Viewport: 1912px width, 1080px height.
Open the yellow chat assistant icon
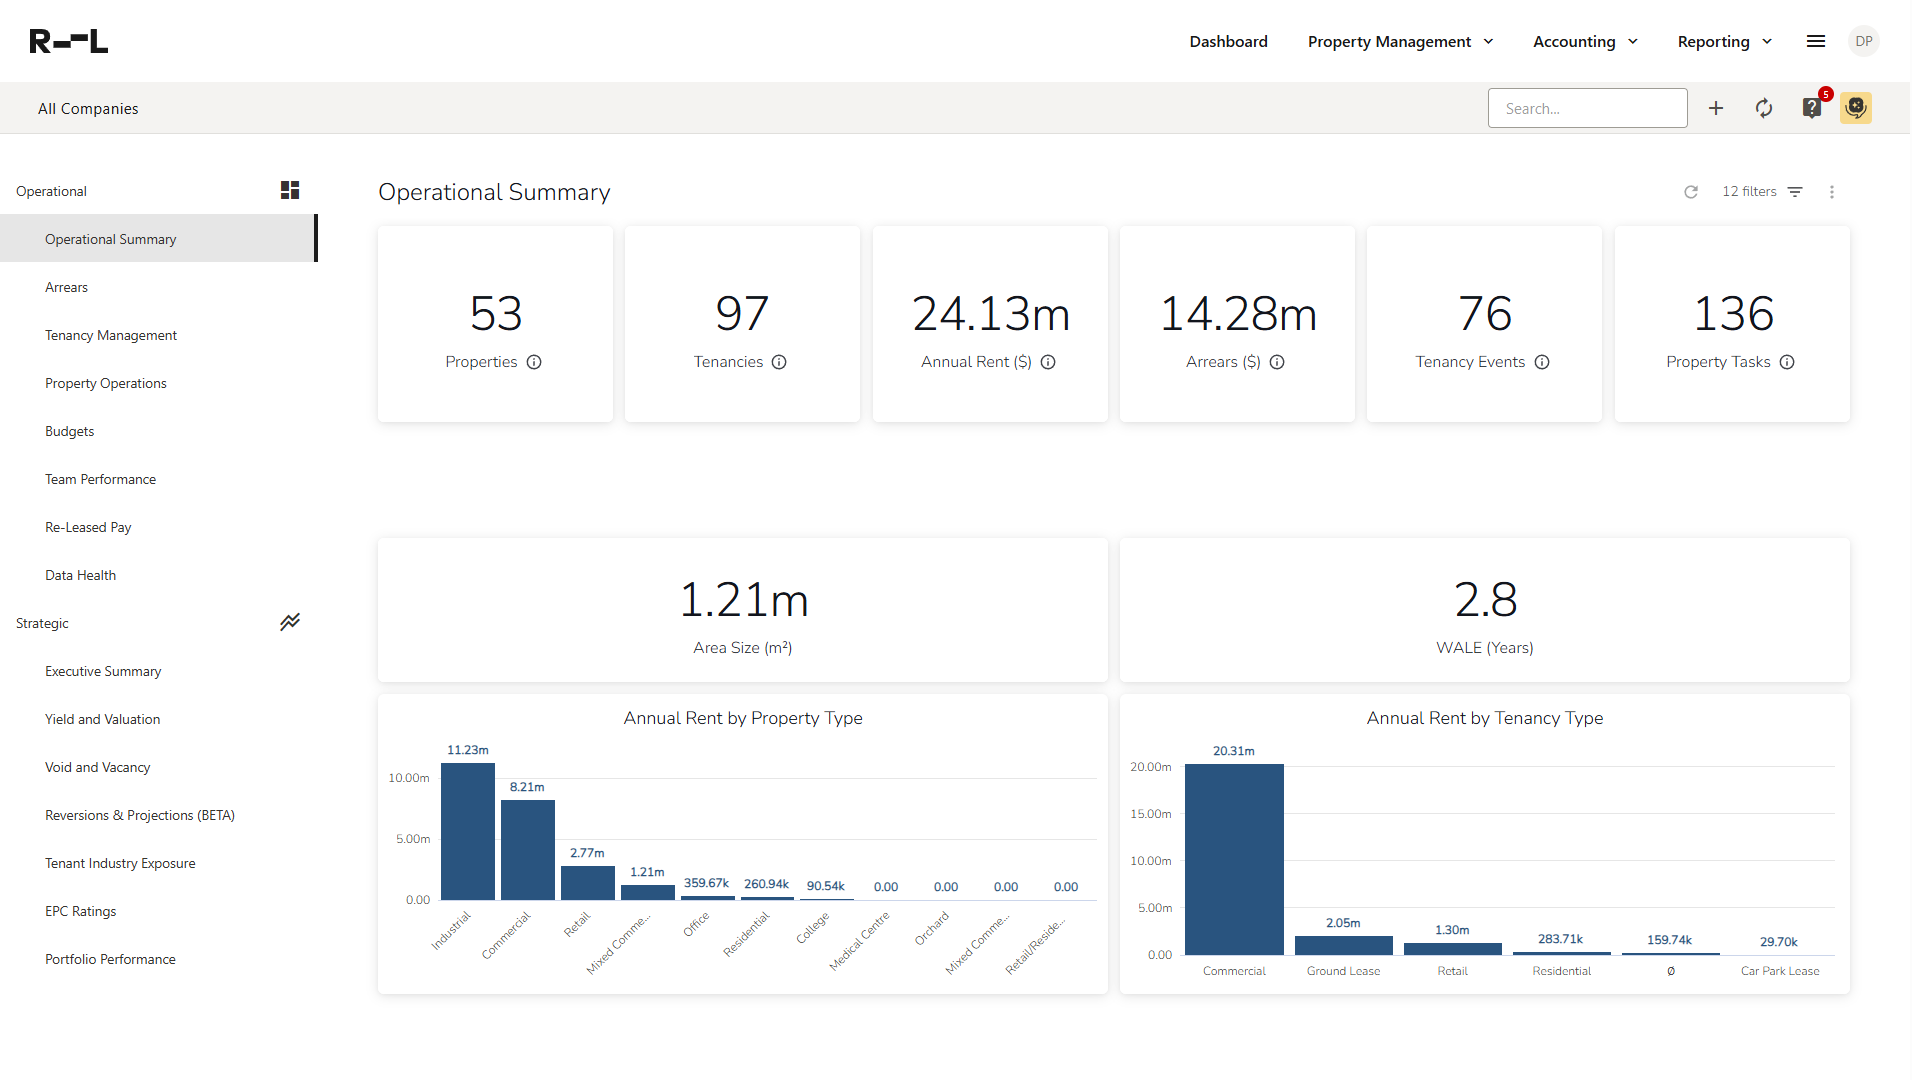pos(1856,108)
